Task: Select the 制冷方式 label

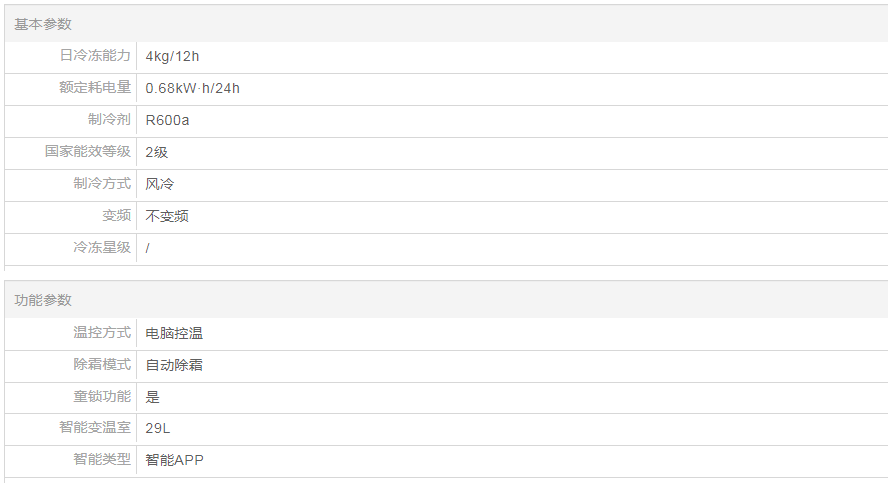Action: point(102,184)
